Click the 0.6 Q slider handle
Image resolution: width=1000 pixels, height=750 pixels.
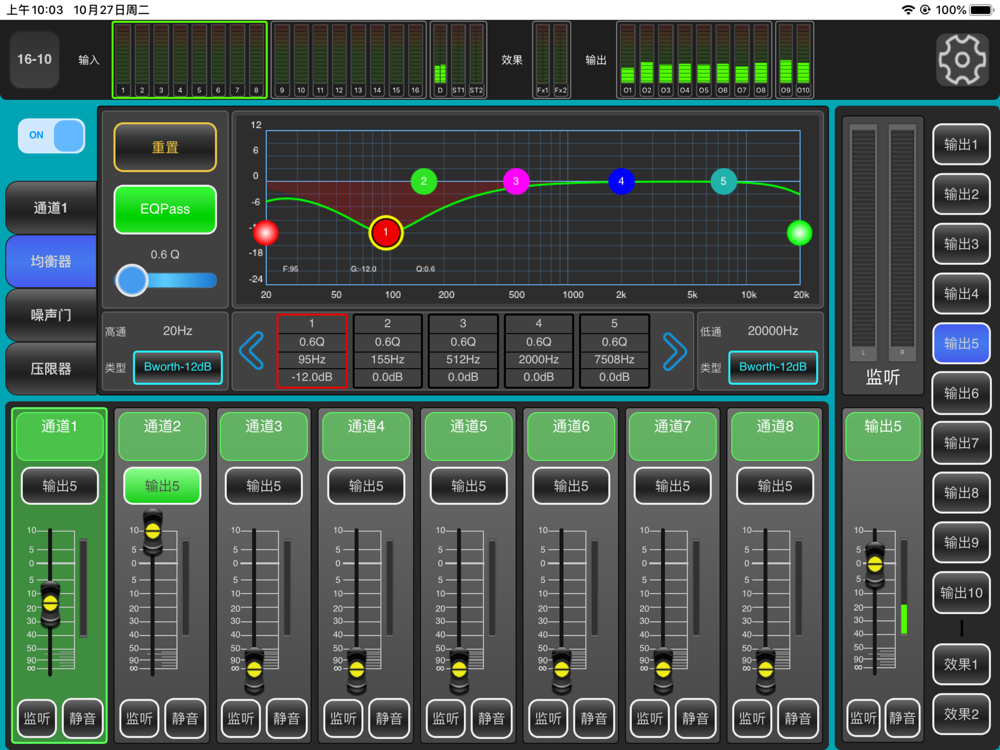pyautogui.click(x=132, y=280)
